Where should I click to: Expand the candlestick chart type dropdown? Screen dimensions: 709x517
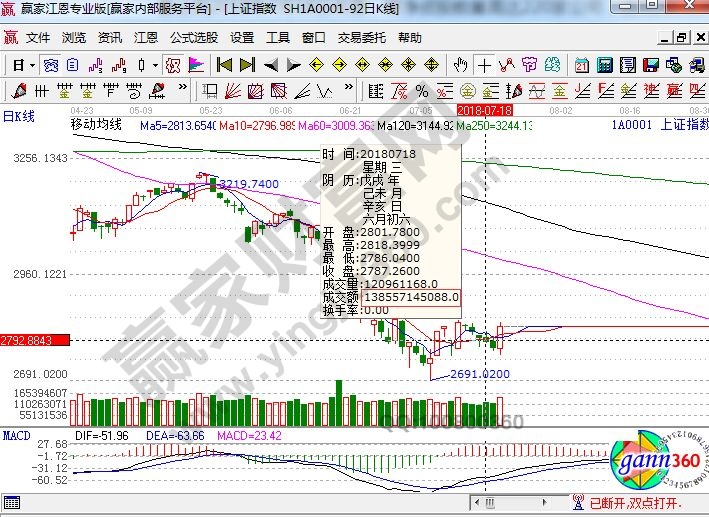tap(155, 65)
